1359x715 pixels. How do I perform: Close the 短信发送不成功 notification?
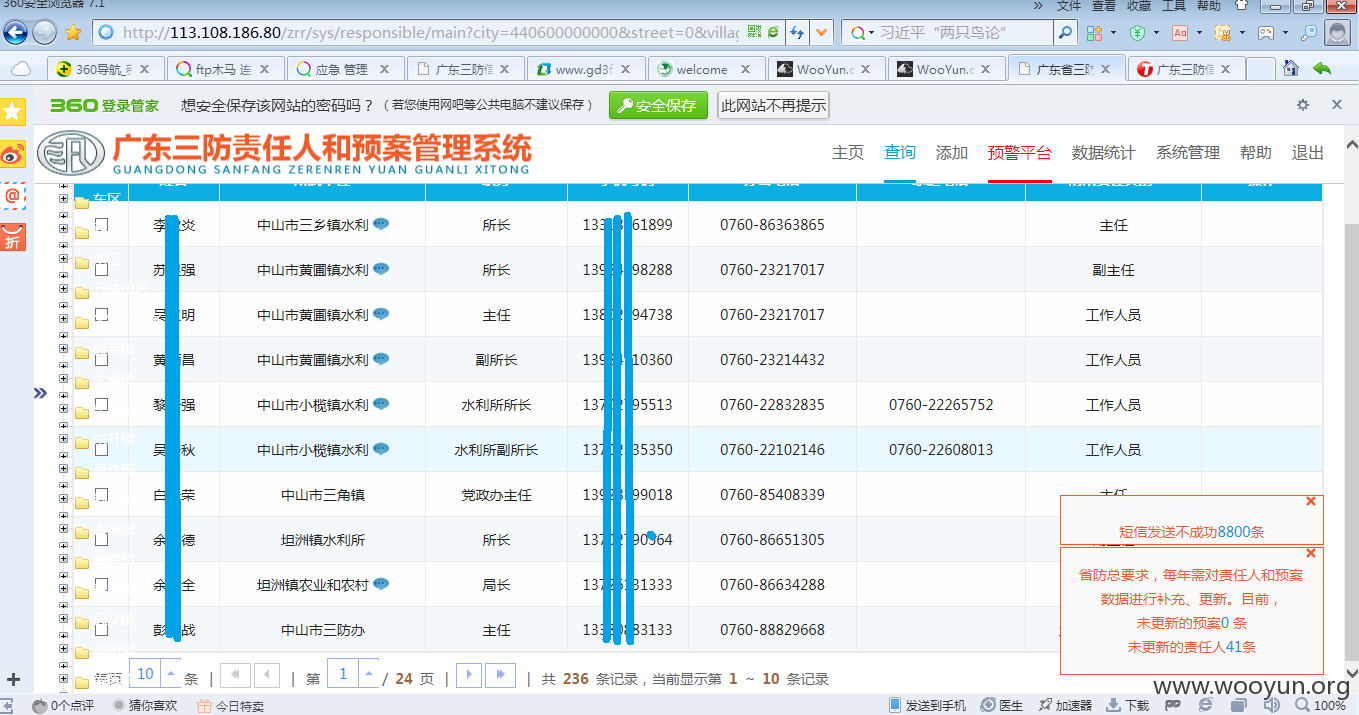tap(1311, 501)
